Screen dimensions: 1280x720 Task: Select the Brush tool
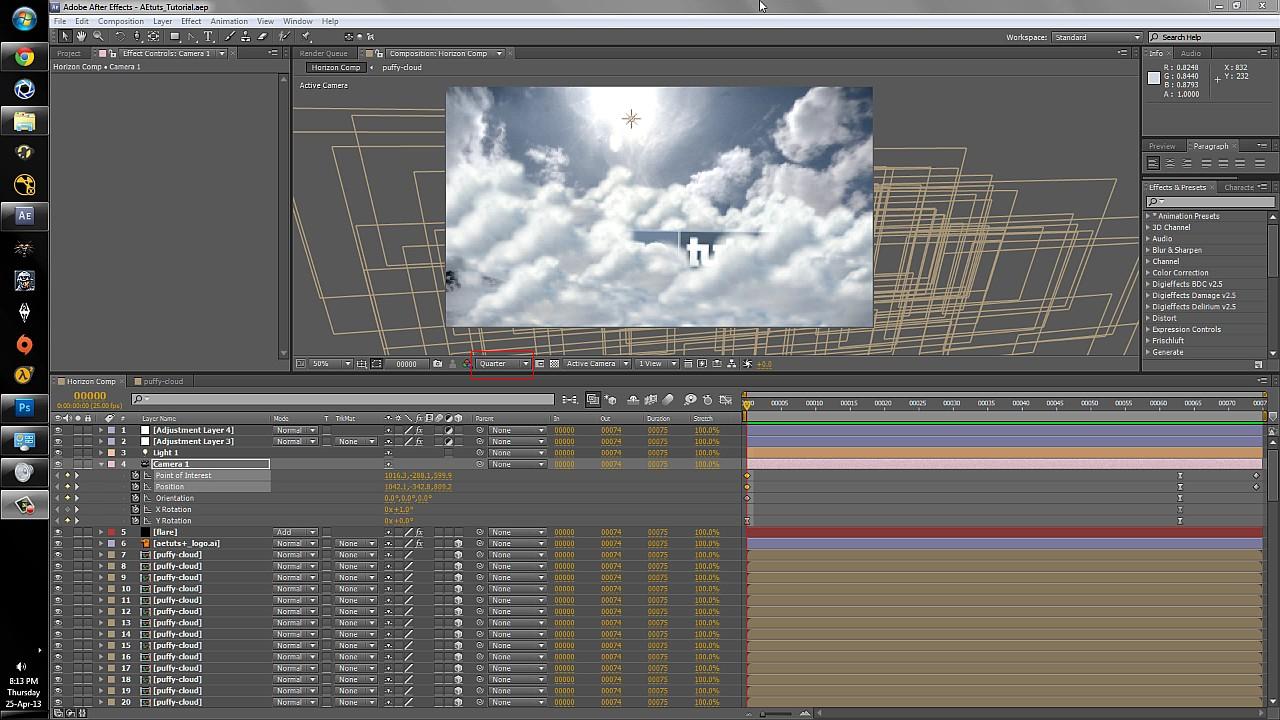pos(229,36)
